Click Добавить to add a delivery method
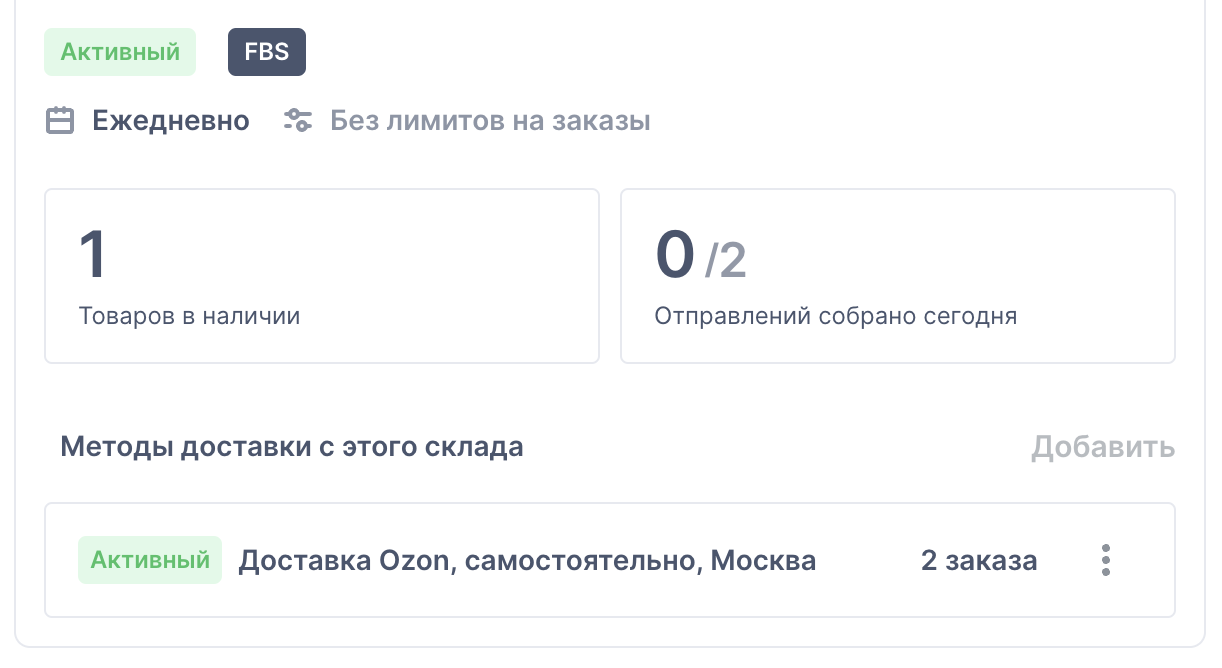 1103,447
